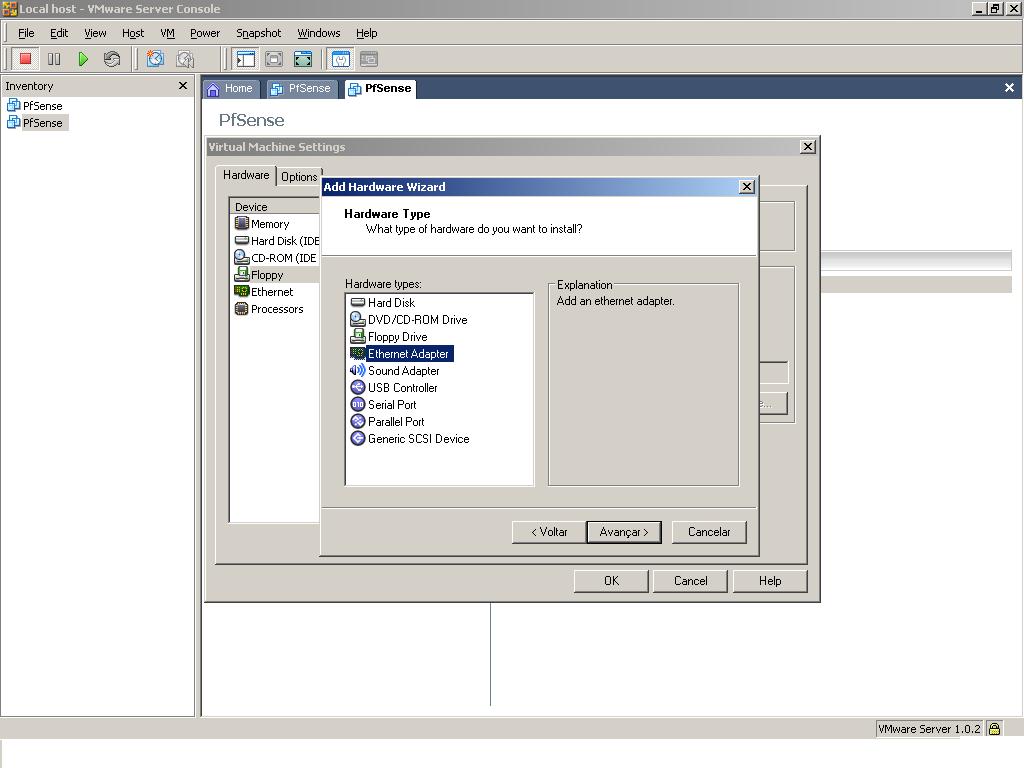Open the Windows menu
Viewport: 1024px width, 768px height.
coord(319,33)
